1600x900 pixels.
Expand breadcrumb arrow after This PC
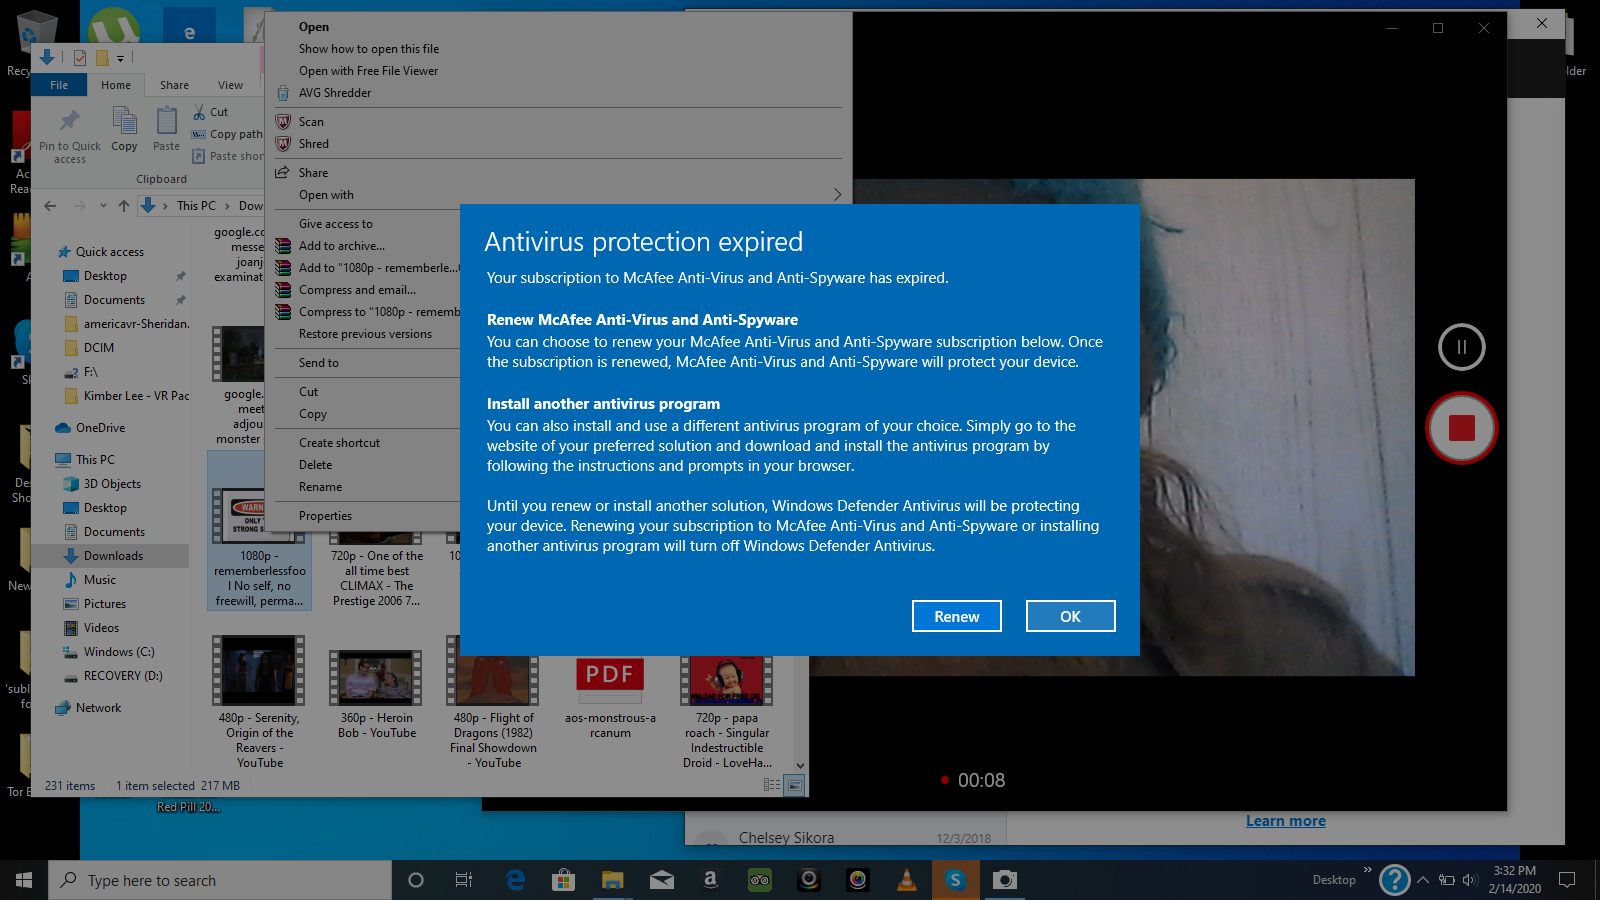[227, 206]
